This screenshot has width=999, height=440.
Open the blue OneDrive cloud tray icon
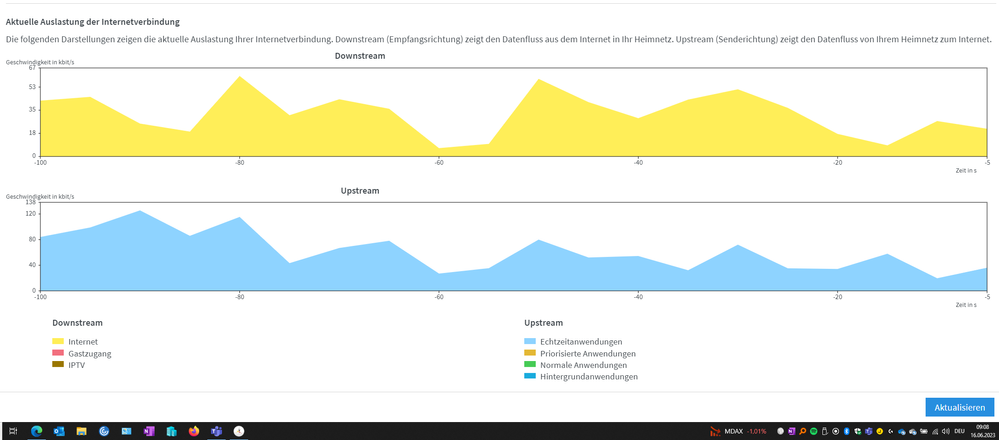[x=902, y=432]
